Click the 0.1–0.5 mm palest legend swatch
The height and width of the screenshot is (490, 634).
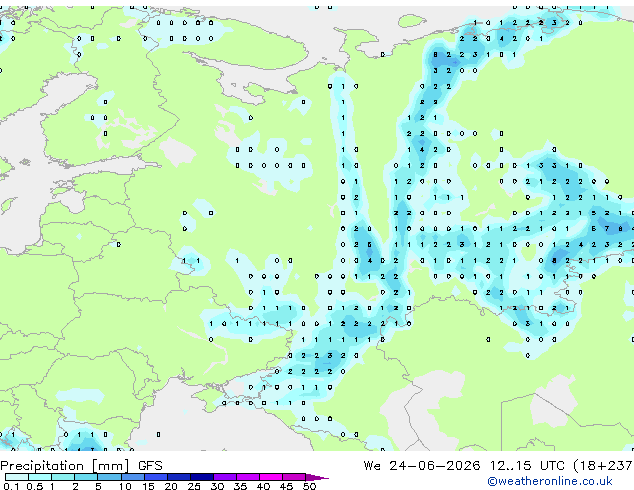17,477
